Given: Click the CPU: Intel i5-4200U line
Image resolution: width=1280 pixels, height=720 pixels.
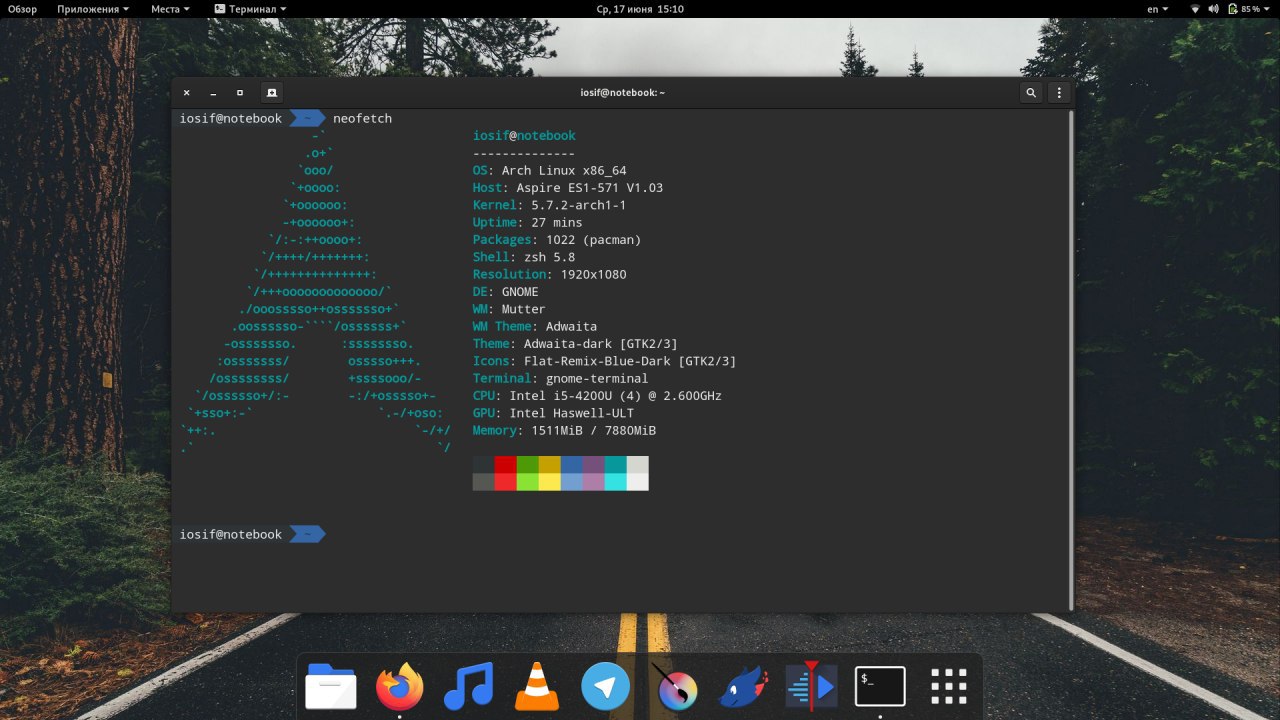Looking at the screenshot, I should [x=597, y=396].
